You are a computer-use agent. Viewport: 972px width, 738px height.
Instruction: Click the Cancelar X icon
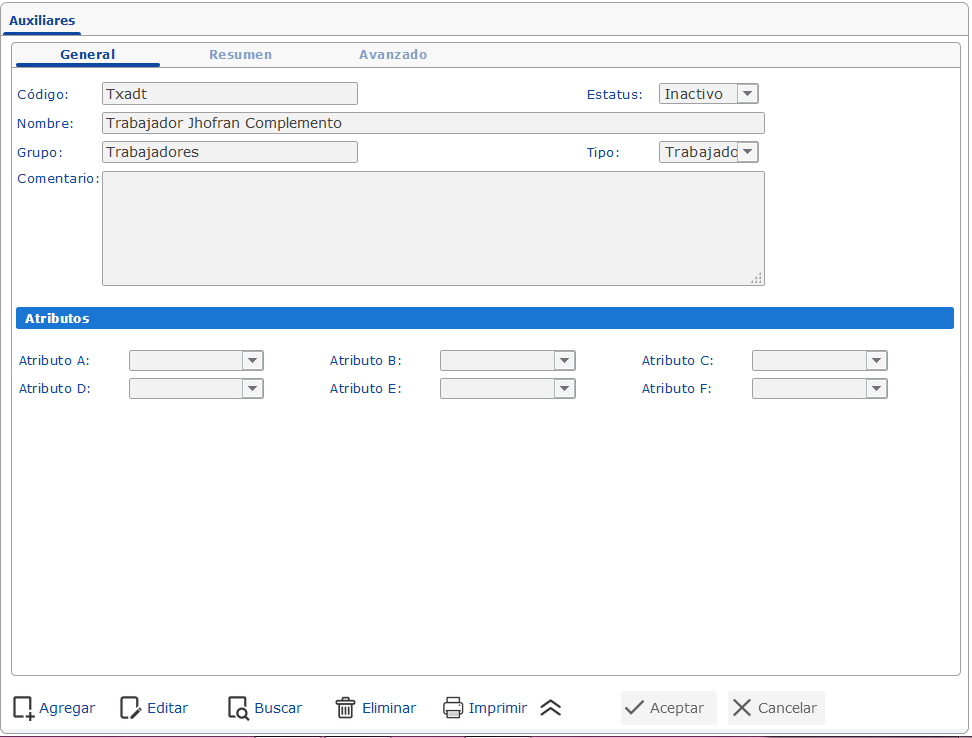pos(741,708)
